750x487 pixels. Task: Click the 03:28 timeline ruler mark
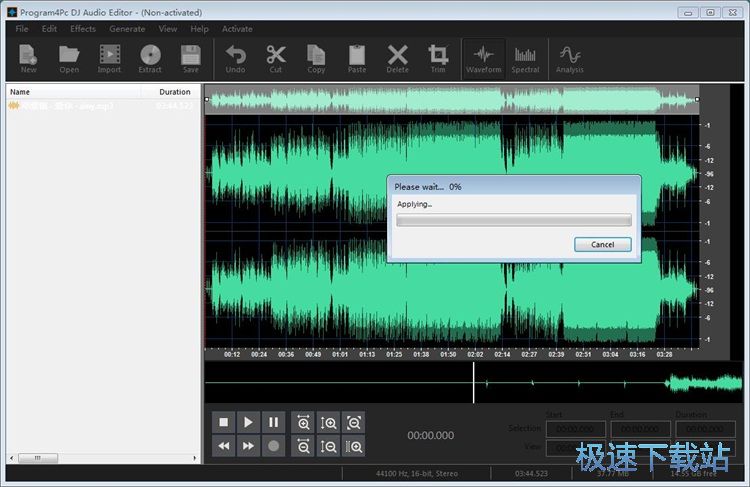click(x=664, y=354)
